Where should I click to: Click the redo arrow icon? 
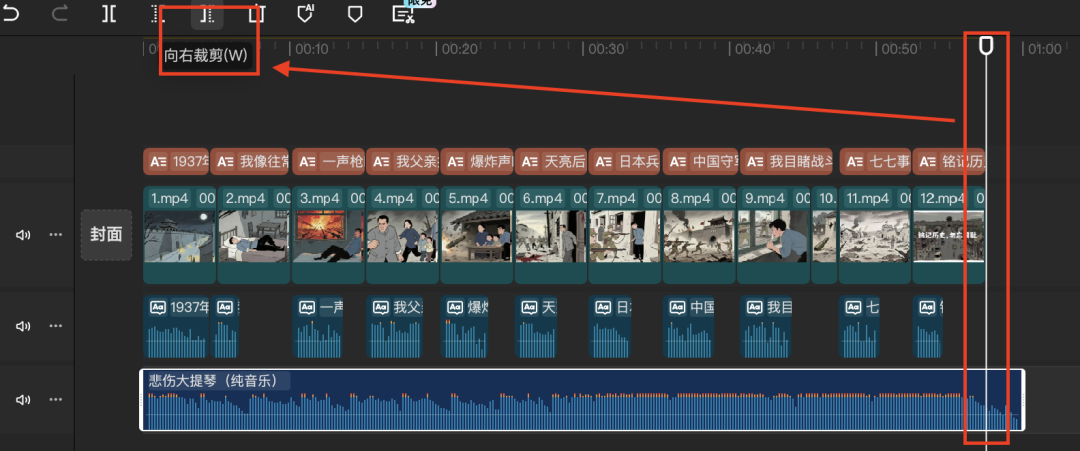click(60, 13)
